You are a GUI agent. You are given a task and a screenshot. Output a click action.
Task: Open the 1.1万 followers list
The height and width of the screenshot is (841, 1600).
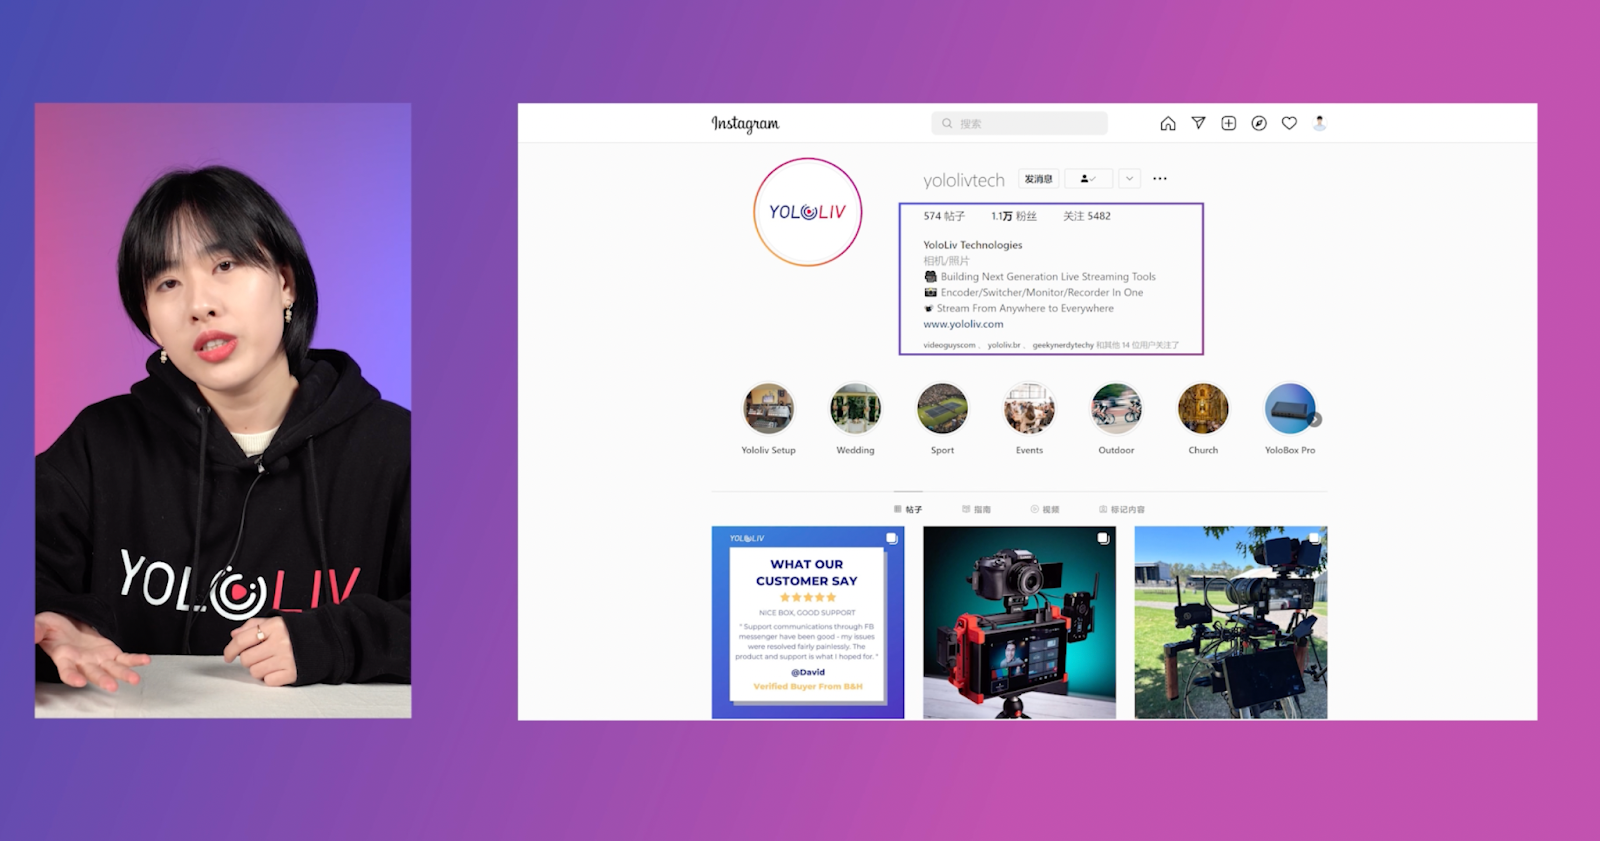(1014, 216)
